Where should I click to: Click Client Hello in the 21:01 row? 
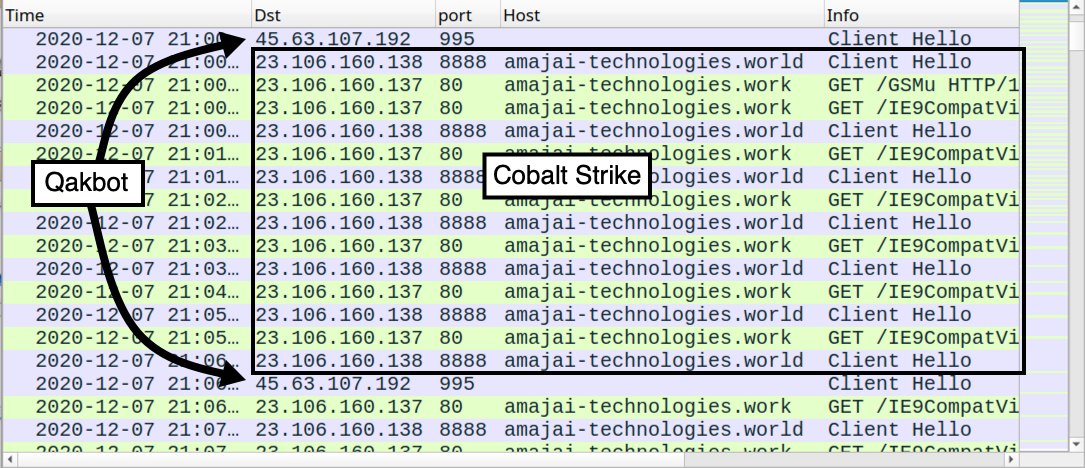pyautogui.click(x=900, y=177)
